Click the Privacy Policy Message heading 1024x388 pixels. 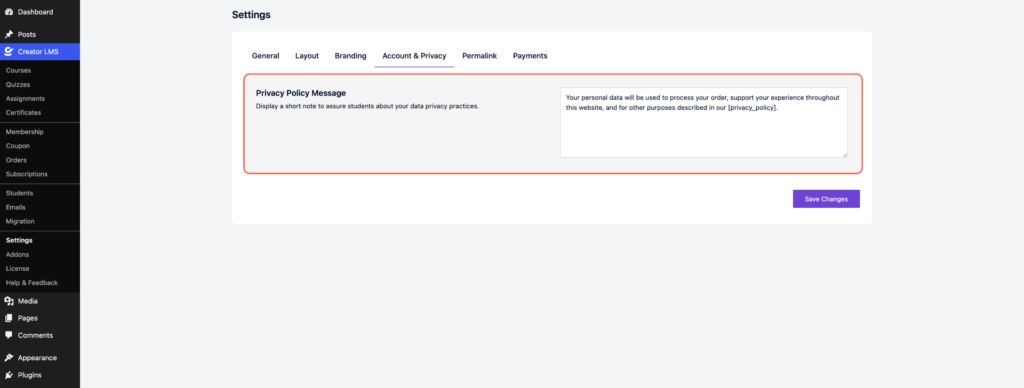(x=301, y=93)
